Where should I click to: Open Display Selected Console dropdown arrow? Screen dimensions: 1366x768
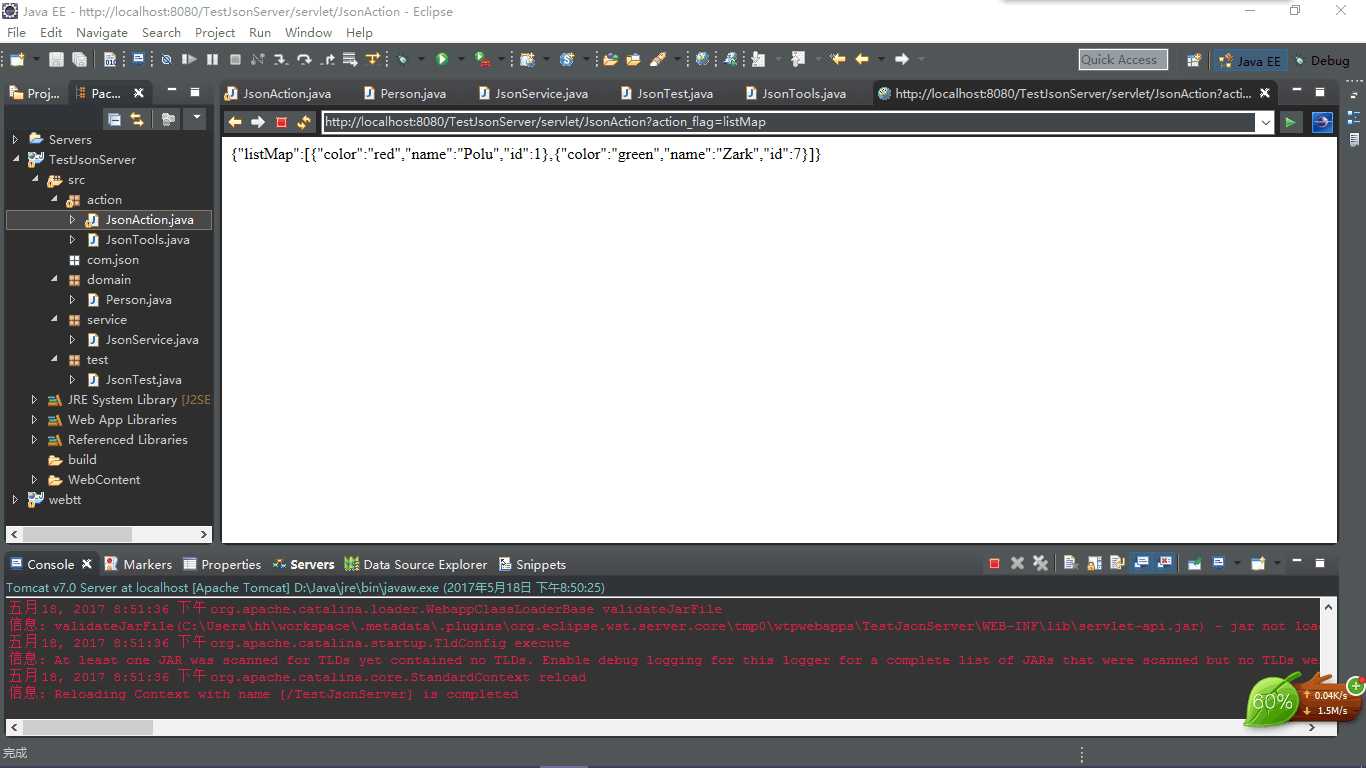pos(1237,564)
